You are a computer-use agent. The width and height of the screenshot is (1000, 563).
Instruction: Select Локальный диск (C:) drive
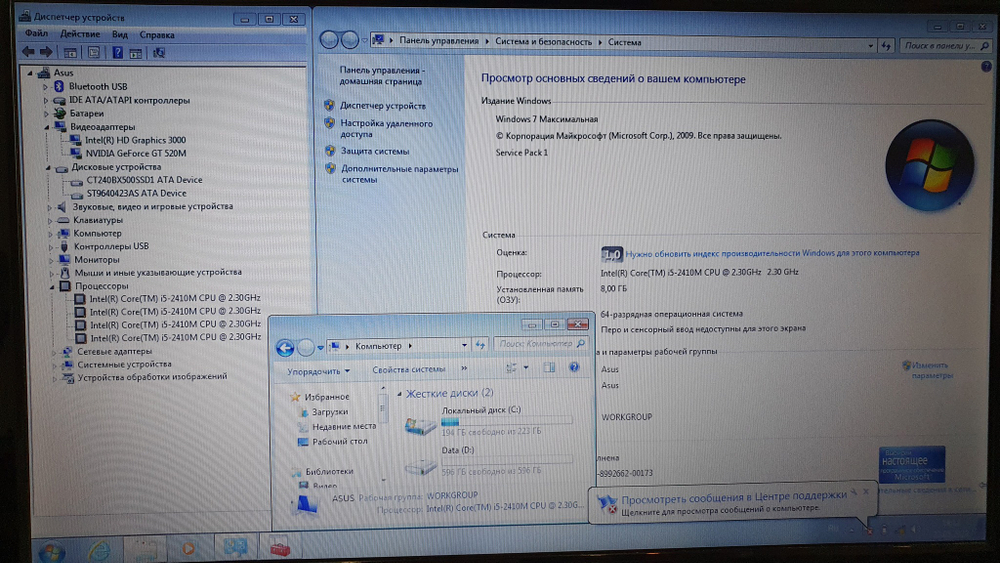tap(488, 421)
